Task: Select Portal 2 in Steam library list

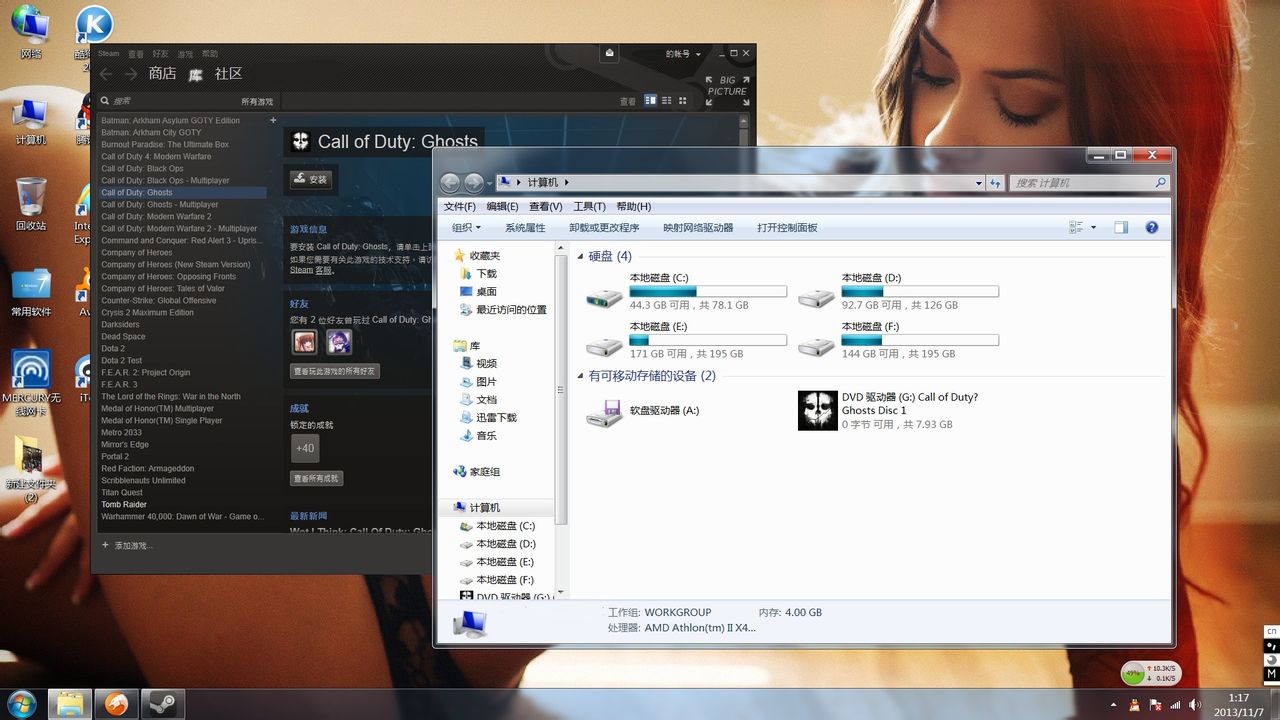Action: pos(114,457)
